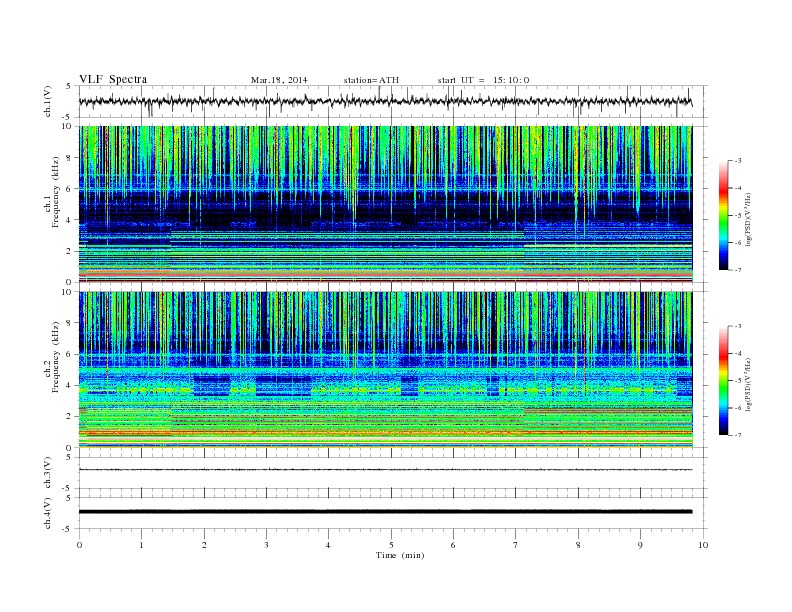Click the "ch.3(V)" axis label
The height and width of the screenshot is (612, 792).
47,473
